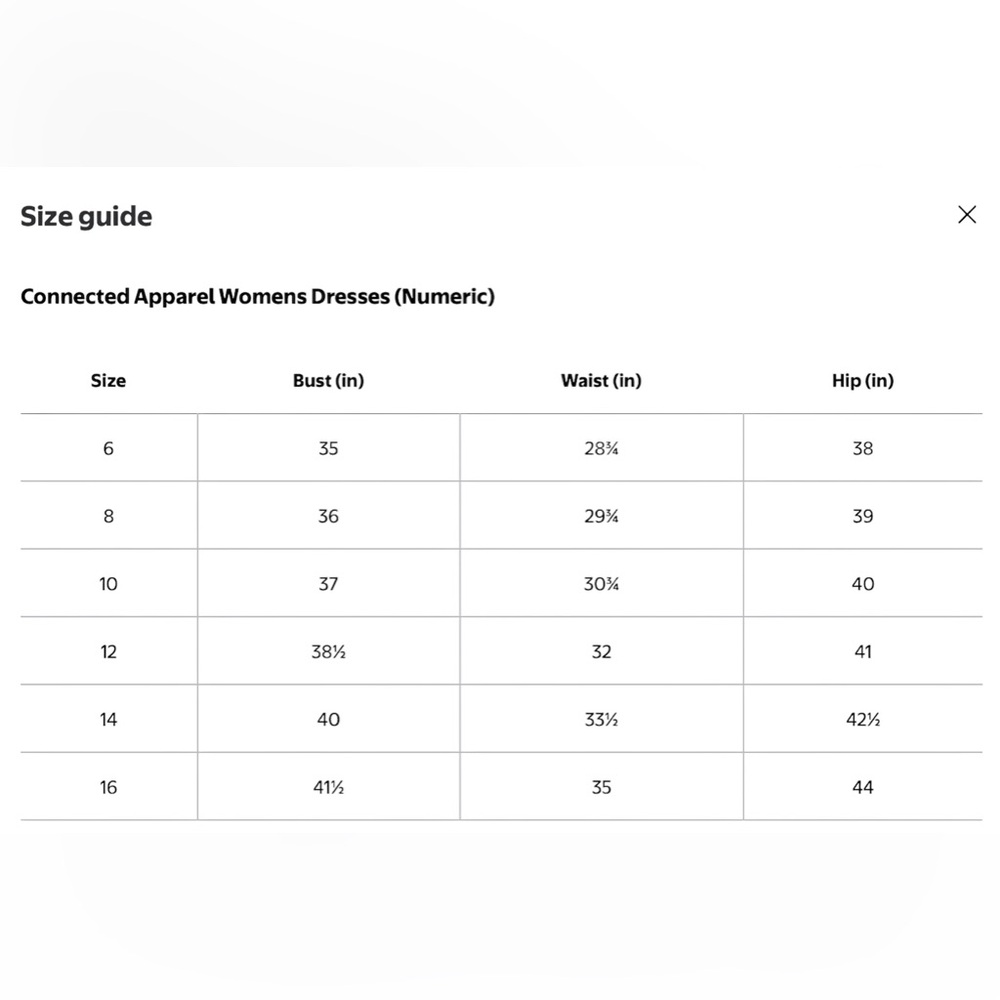Select the Connected Apparel Womens Dresses title
The image size is (1000, 1000).
(x=258, y=297)
